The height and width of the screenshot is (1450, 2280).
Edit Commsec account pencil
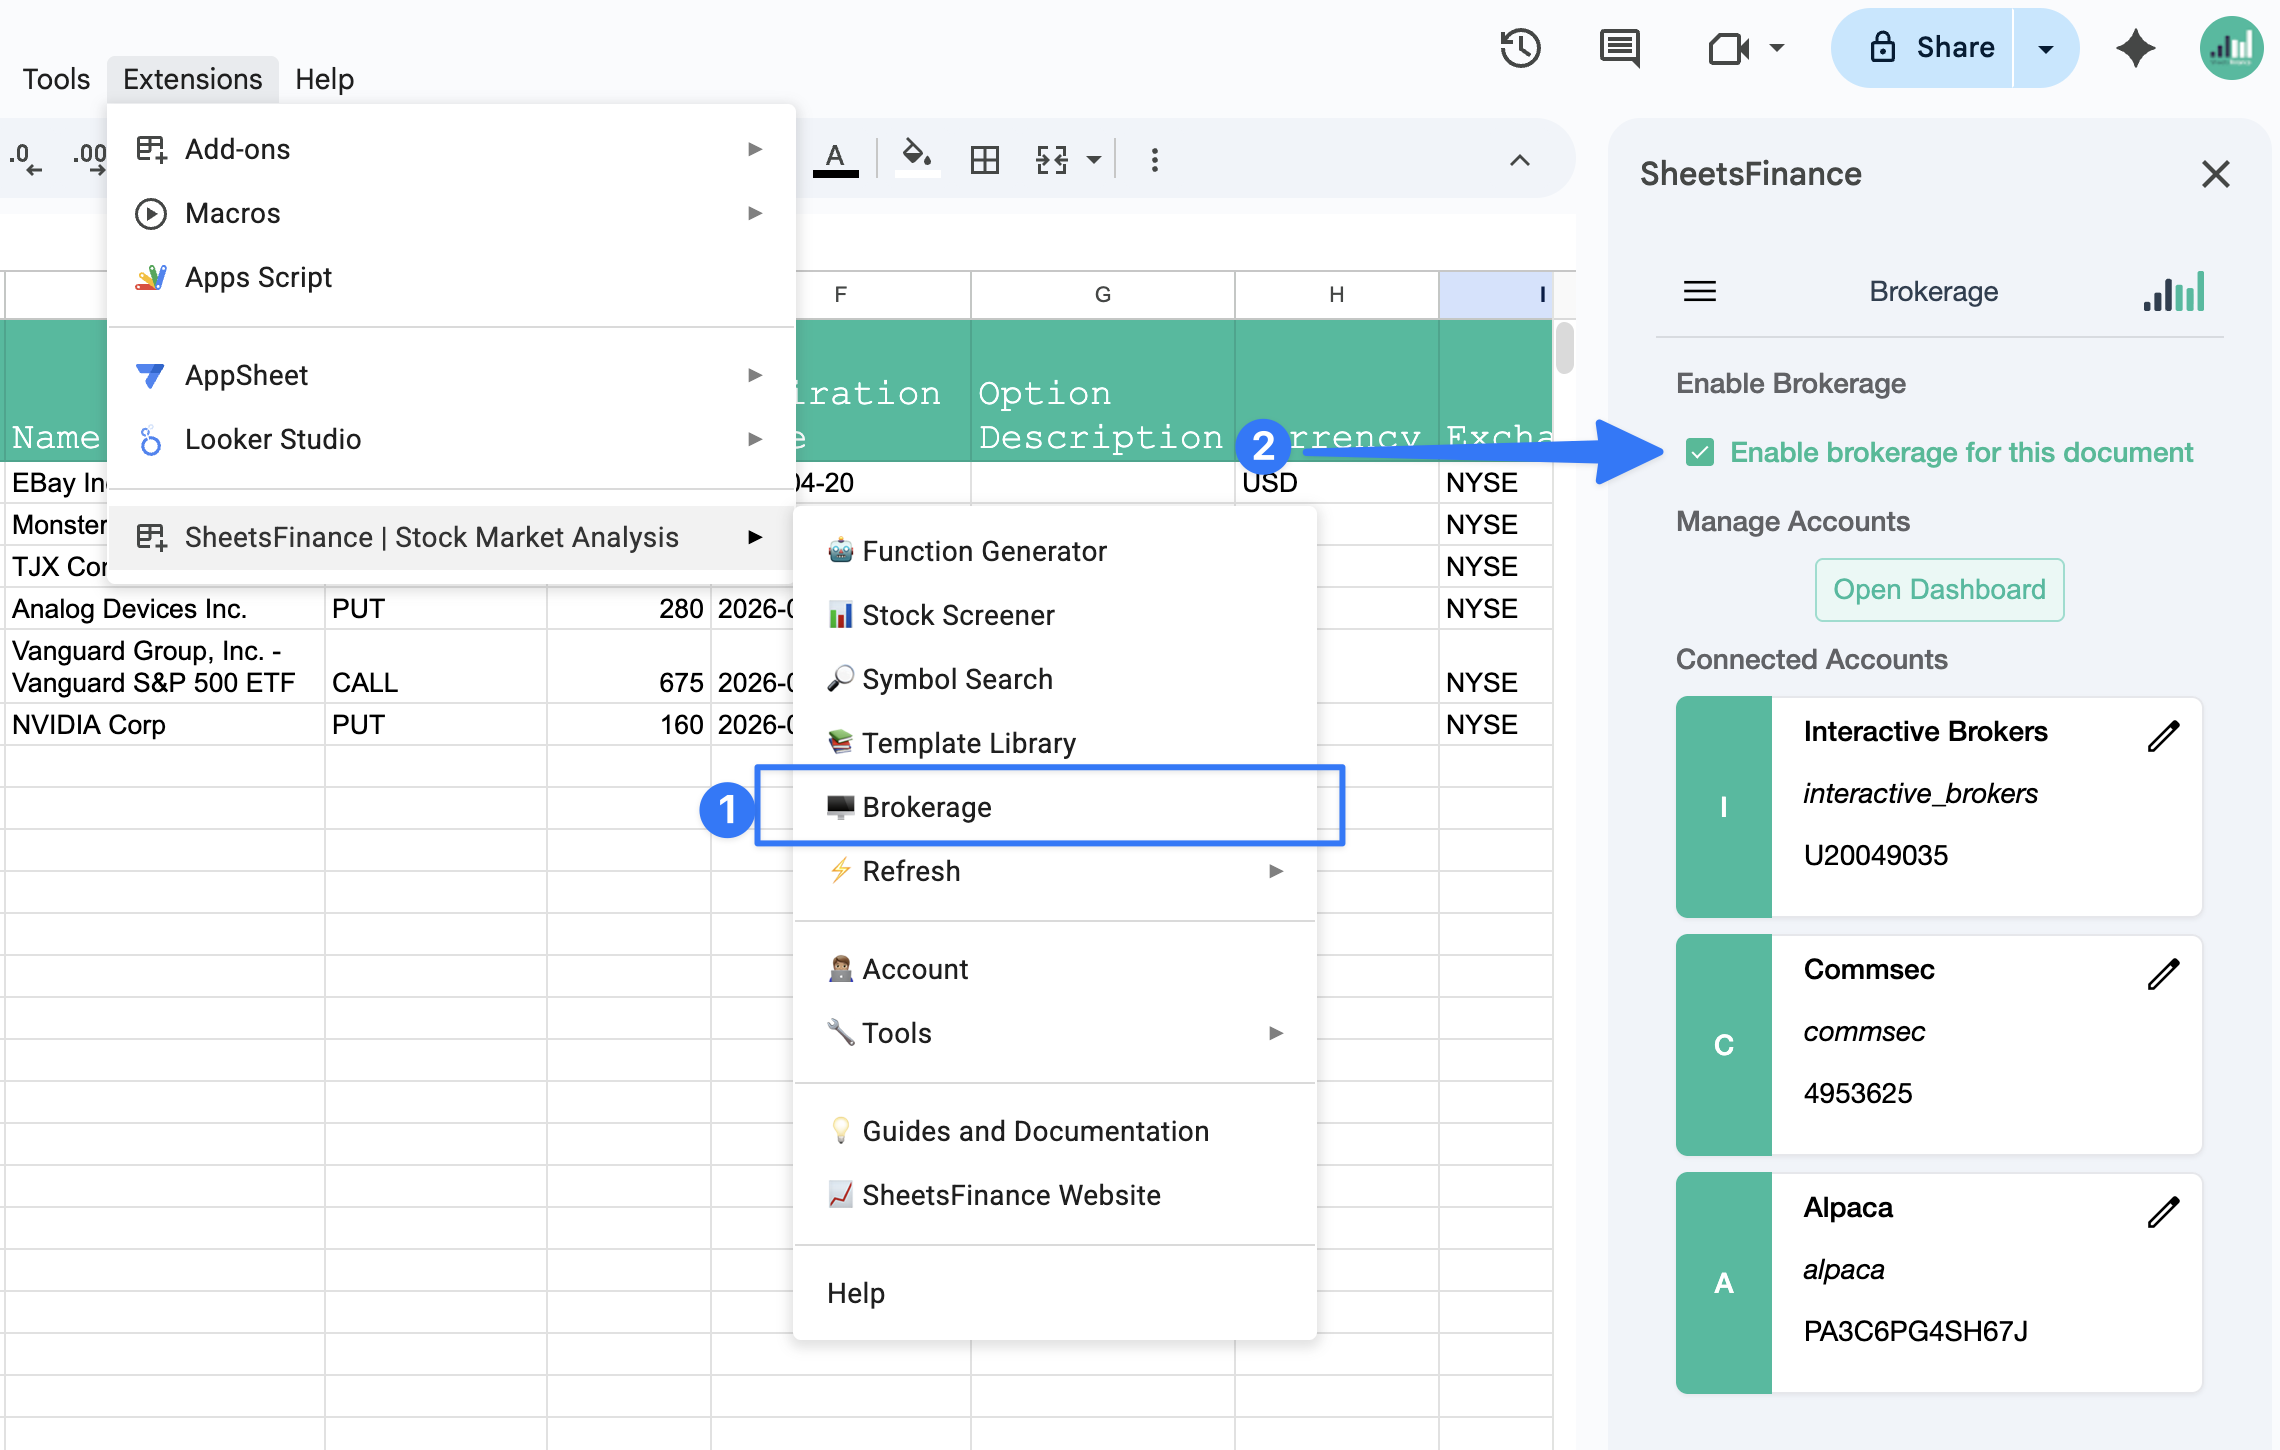pyautogui.click(x=2163, y=974)
